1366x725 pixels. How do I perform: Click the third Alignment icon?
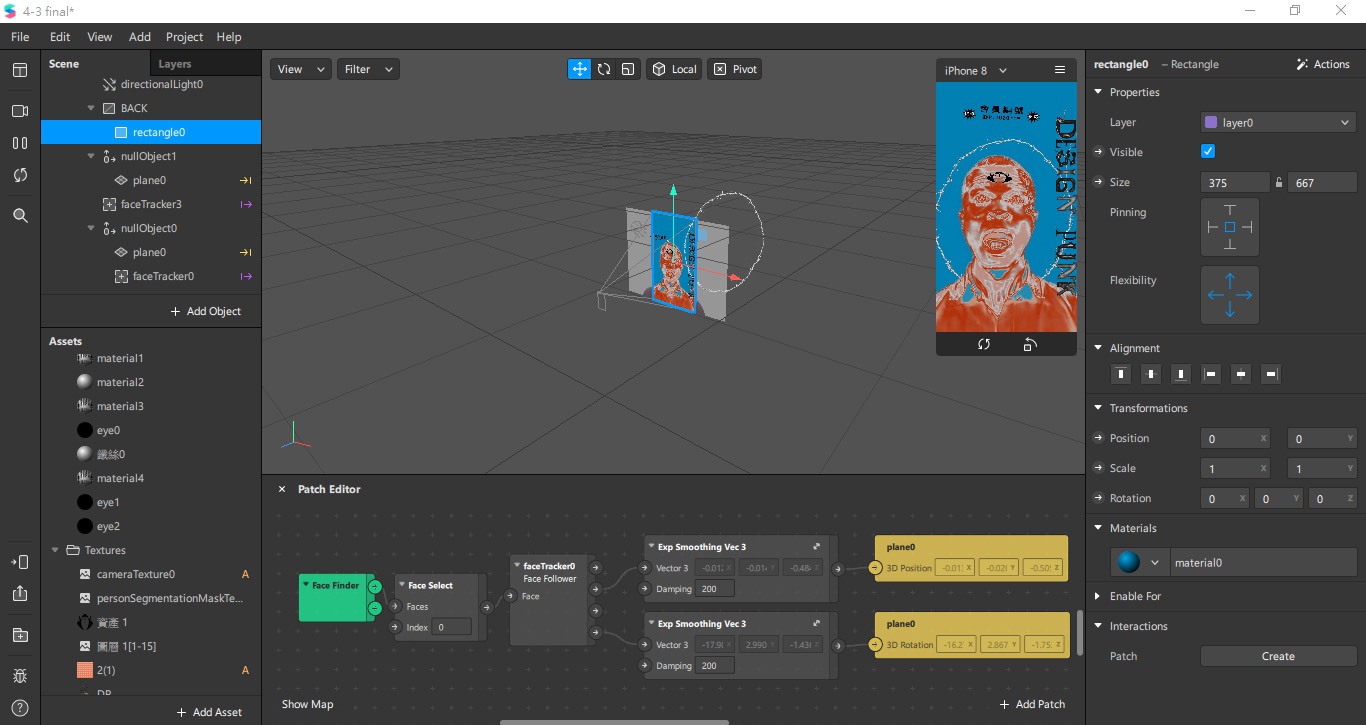(1181, 374)
